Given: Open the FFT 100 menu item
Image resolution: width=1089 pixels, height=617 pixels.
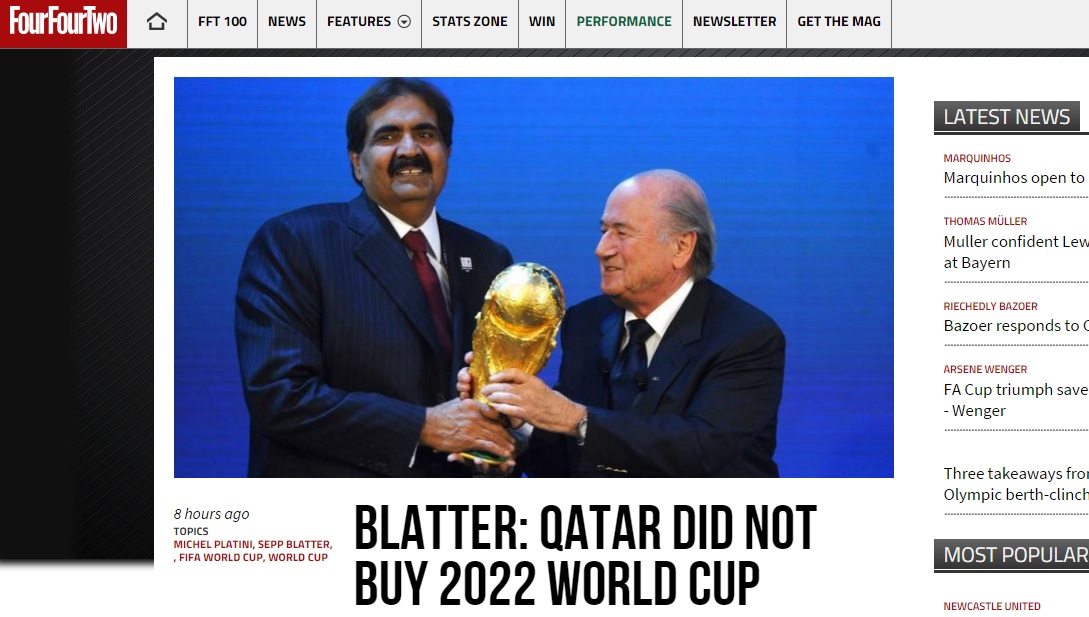Looking at the screenshot, I should 222,22.
